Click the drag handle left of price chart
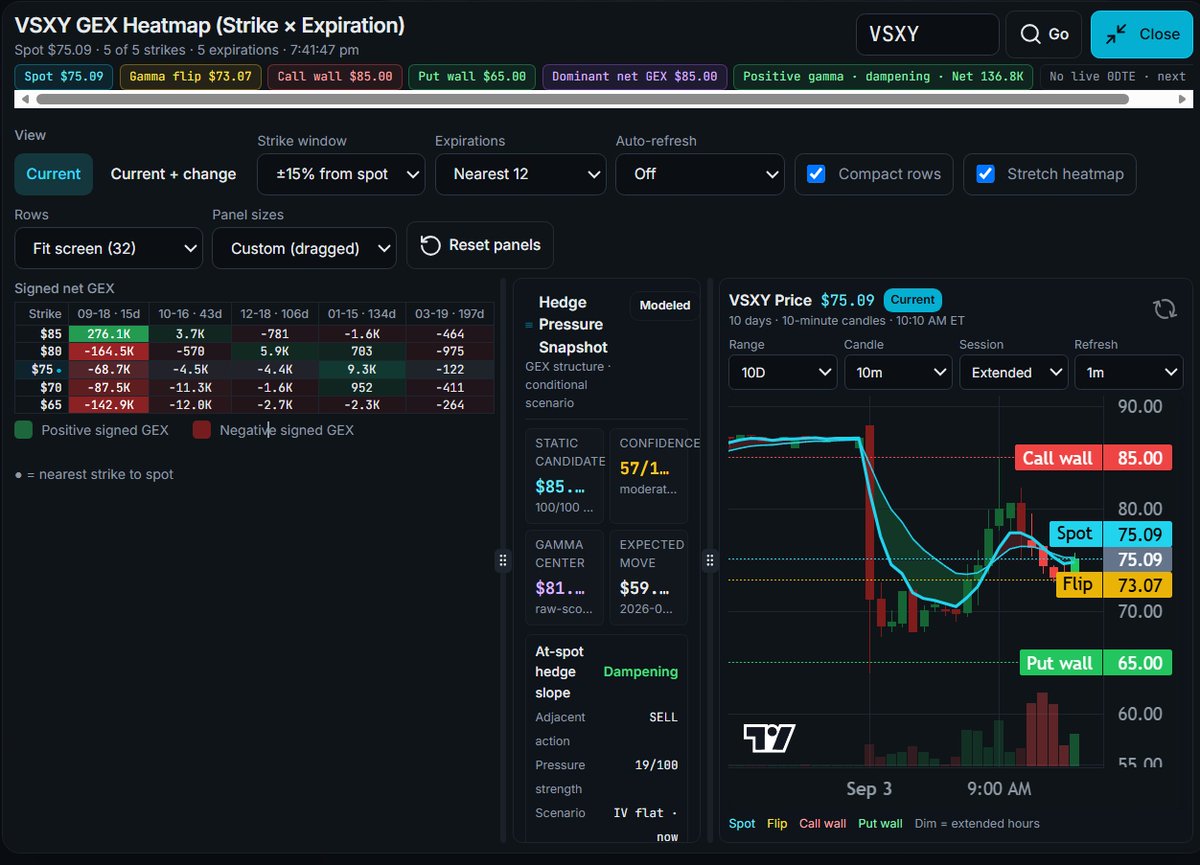This screenshot has width=1200, height=865. click(x=711, y=561)
